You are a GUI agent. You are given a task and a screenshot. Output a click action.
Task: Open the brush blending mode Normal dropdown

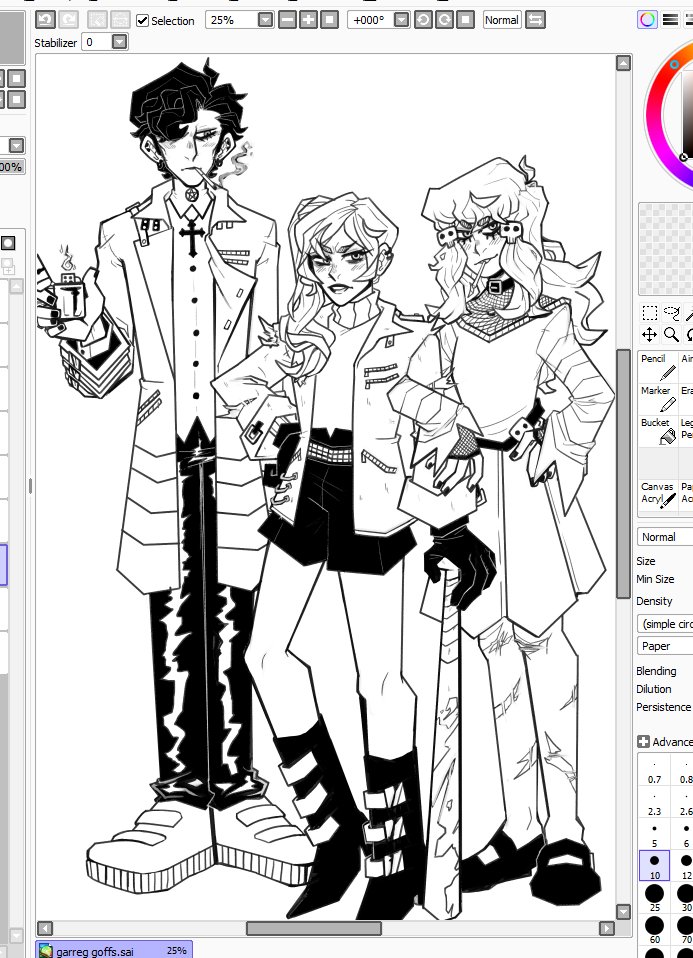pos(665,536)
